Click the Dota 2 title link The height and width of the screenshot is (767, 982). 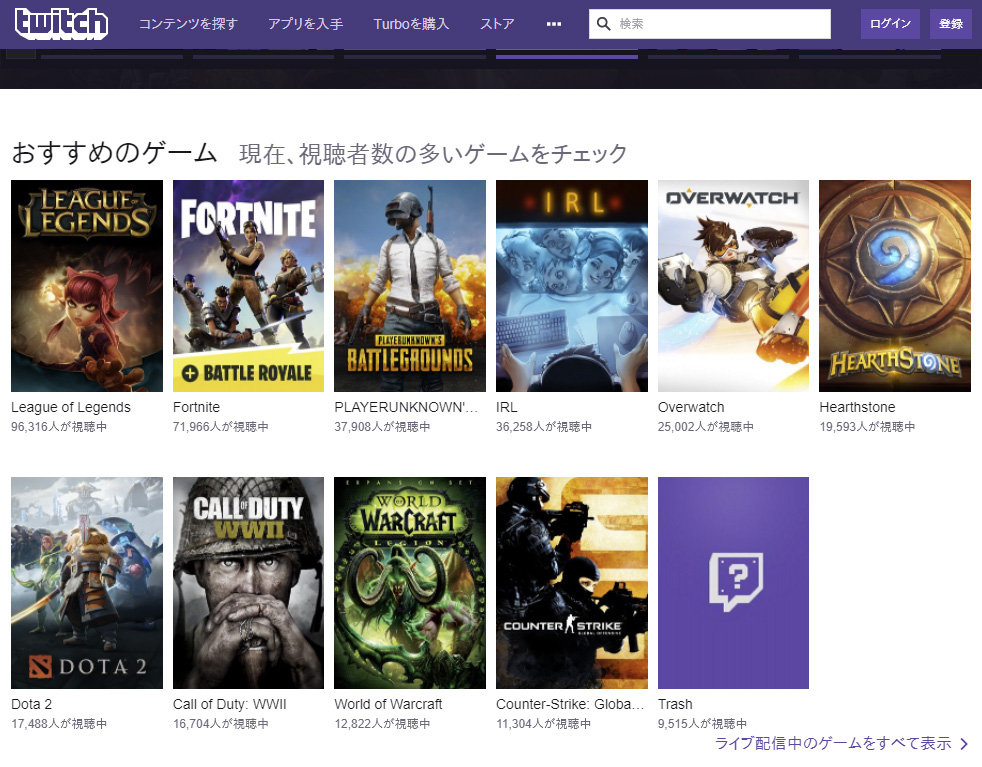pyautogui.click(x=31, y=704)
